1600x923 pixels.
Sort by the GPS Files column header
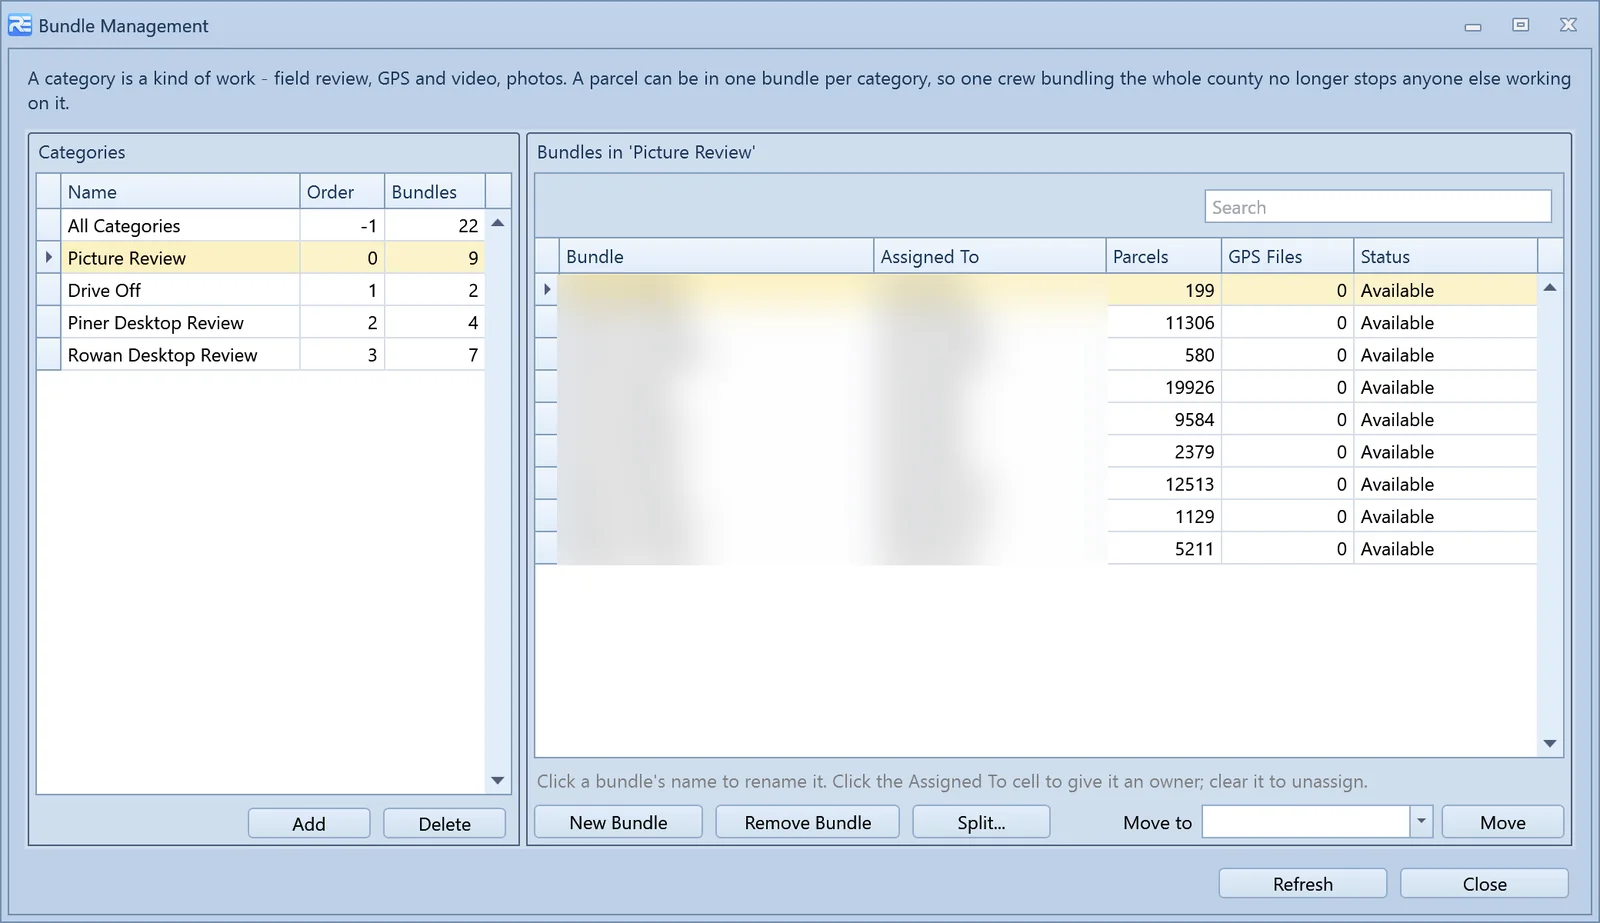1287,257
